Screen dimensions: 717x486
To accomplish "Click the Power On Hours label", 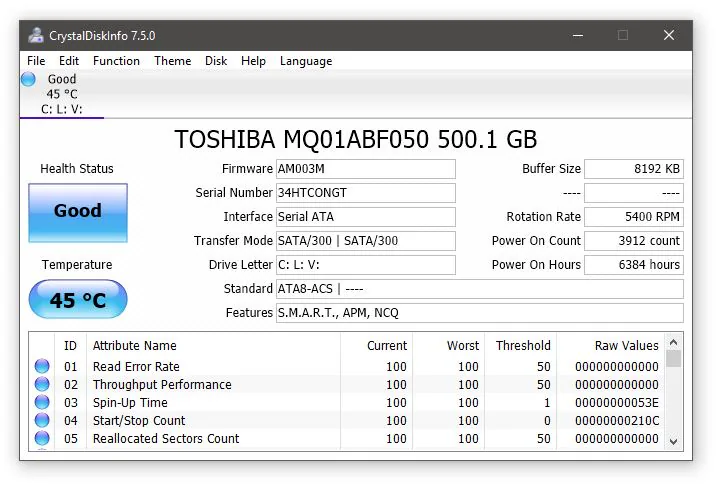I will coord(536,265).
